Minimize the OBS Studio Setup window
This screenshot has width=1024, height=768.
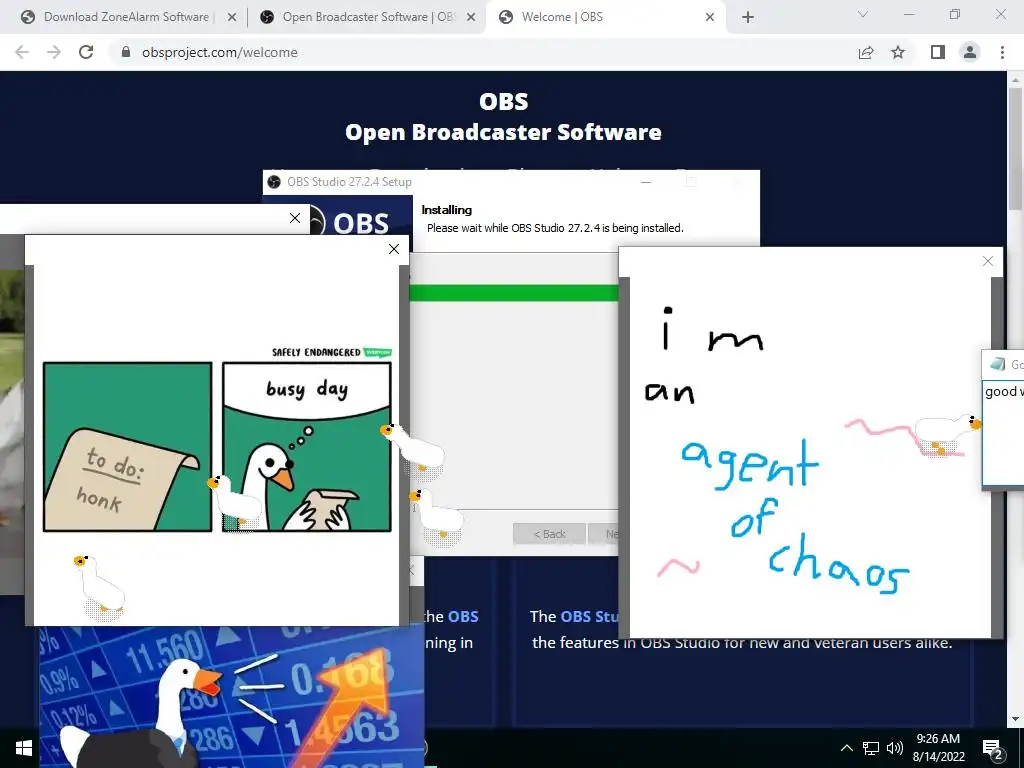(x=646, y=182)
